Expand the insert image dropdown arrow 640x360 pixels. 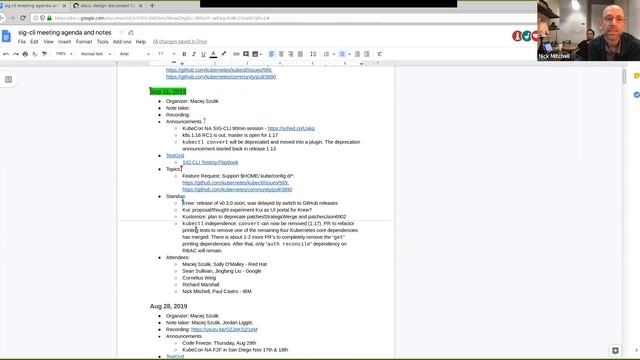click(x=261, y=54)
